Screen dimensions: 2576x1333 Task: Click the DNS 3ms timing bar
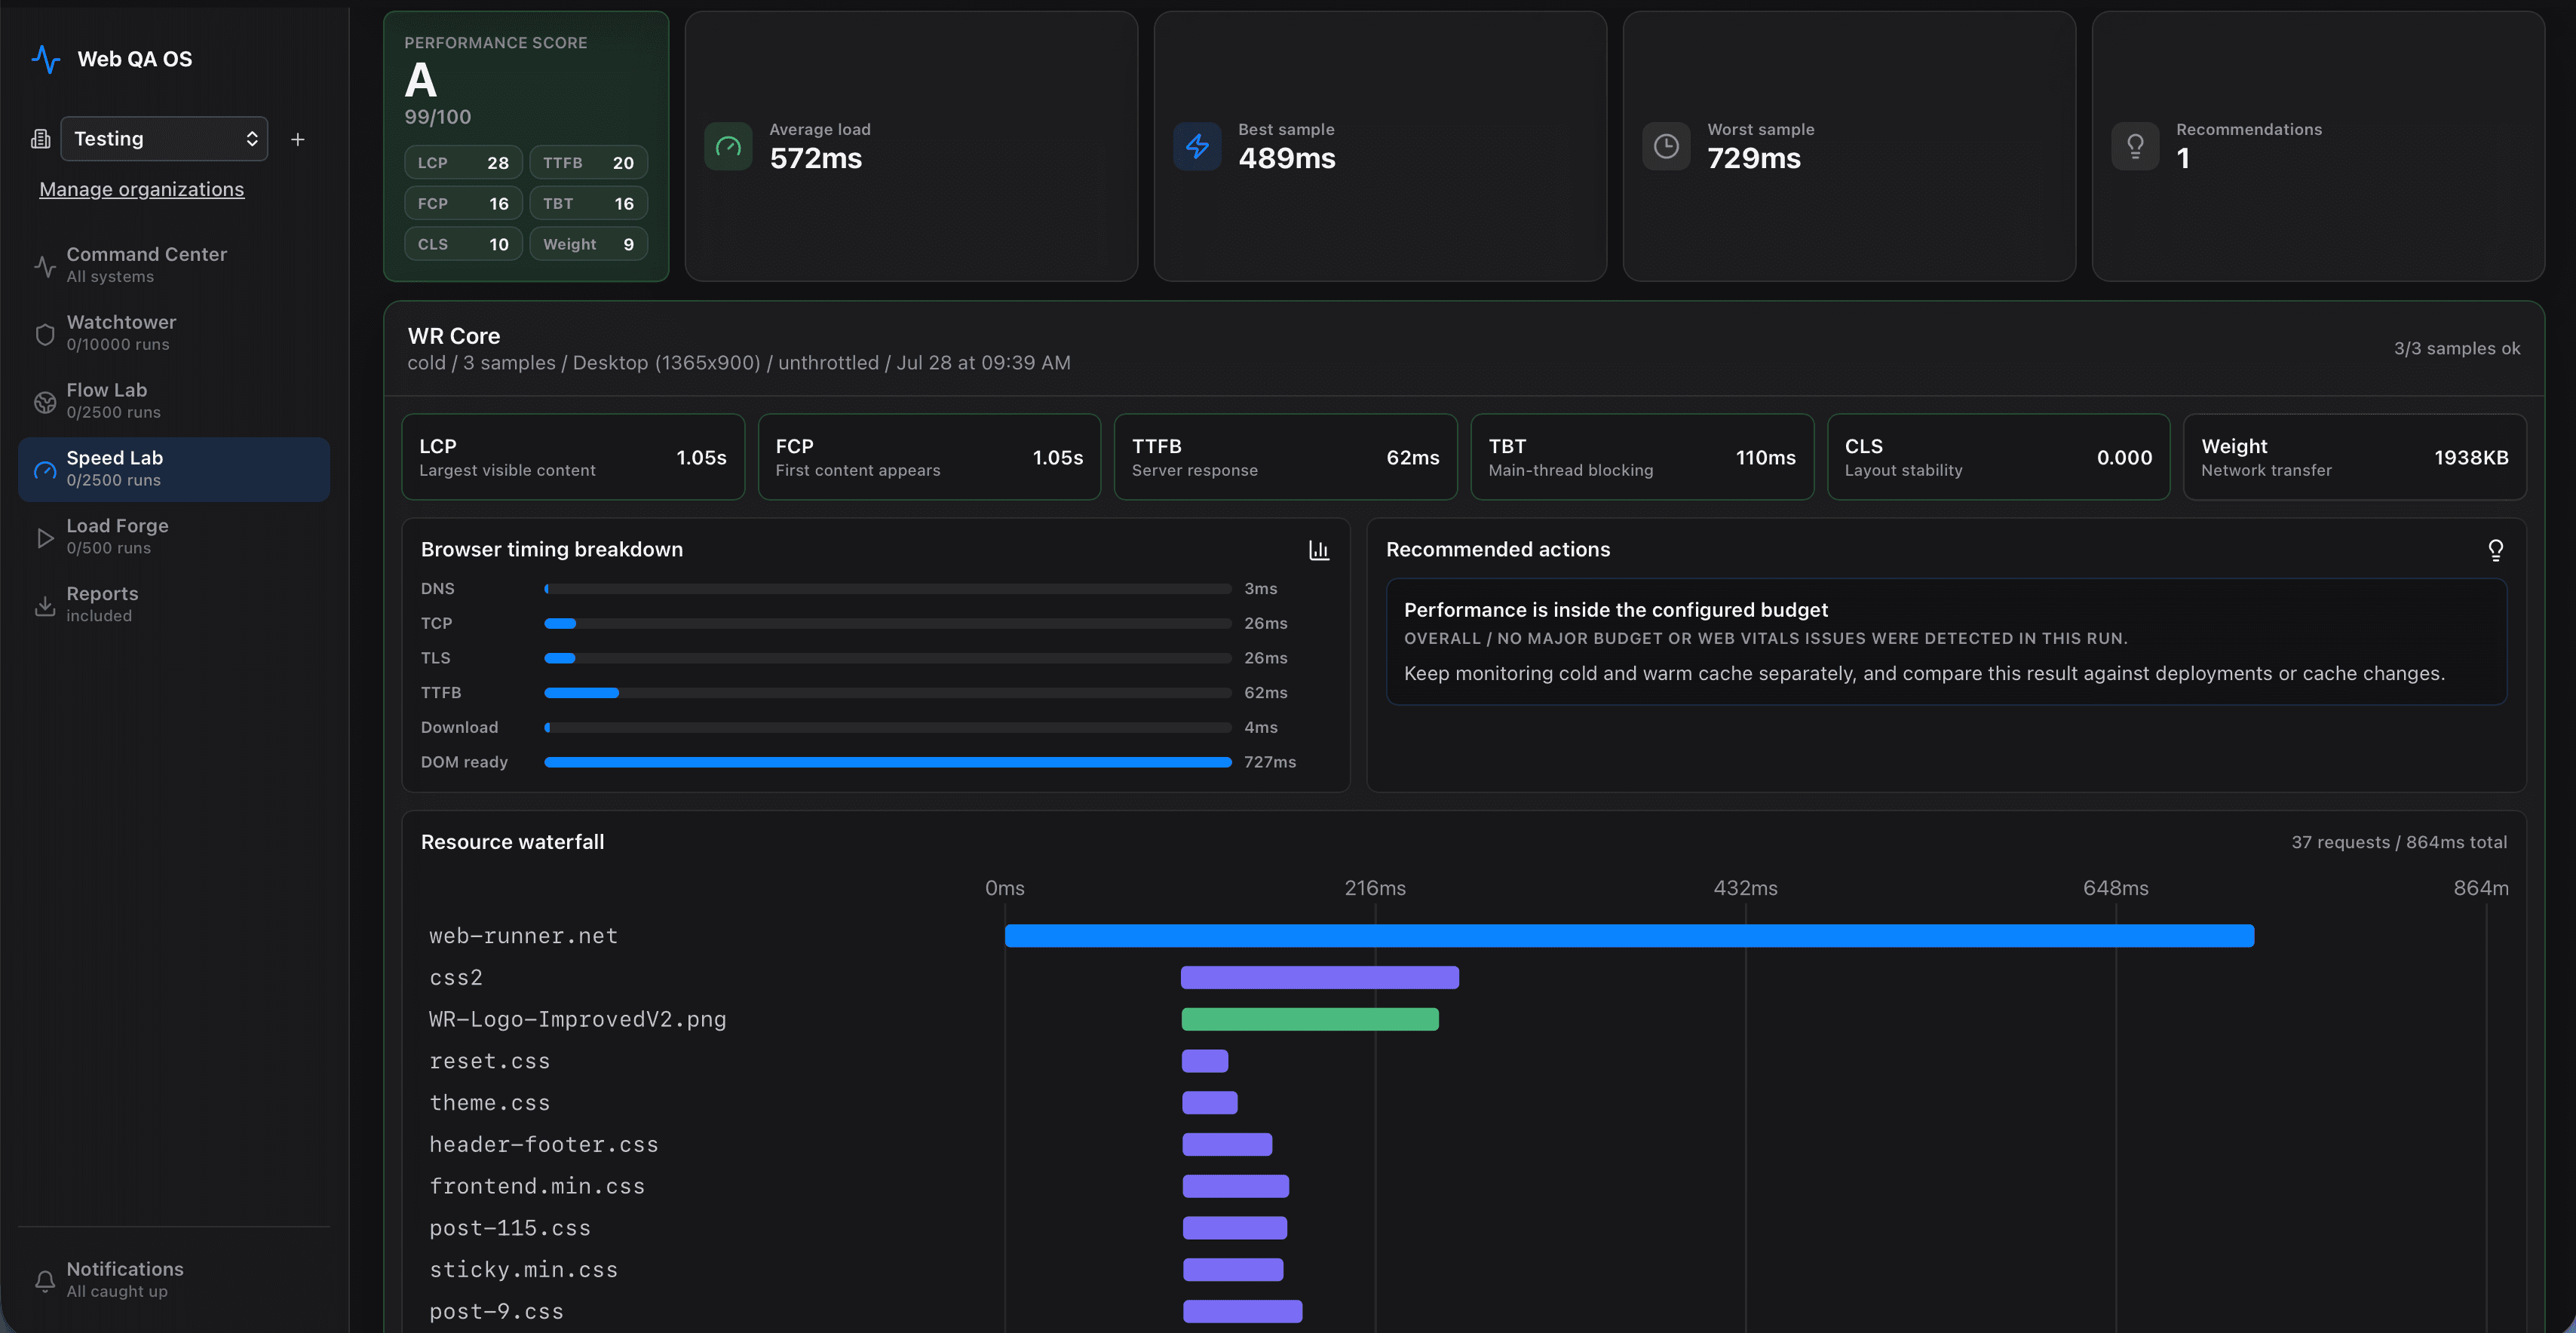click(x=888, y=589)
